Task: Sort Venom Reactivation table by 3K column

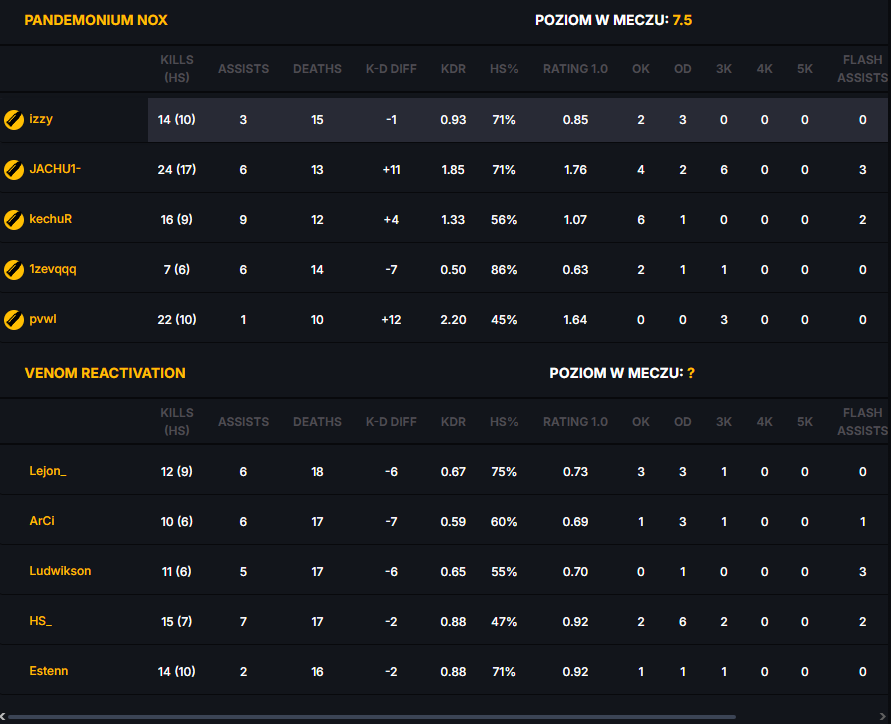Action: point(723,422)
